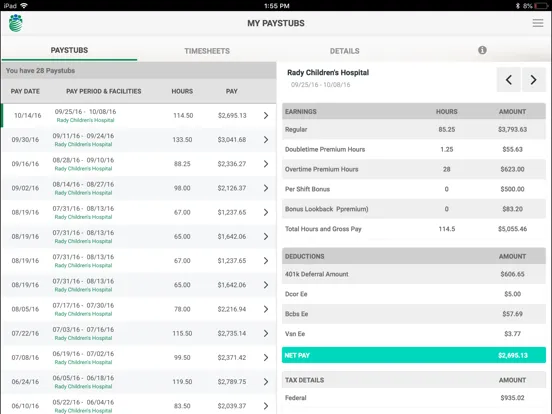This screenshot has width=552, height=414.
Task: Tap the battery indicator in status bar
Action: [x=541, y=6]
